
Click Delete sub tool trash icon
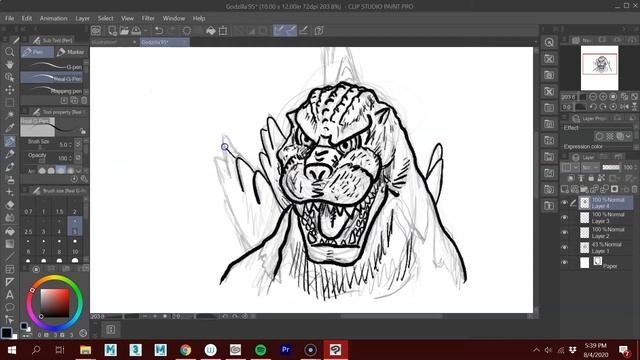pyautogui.click(x=84, y=100)
